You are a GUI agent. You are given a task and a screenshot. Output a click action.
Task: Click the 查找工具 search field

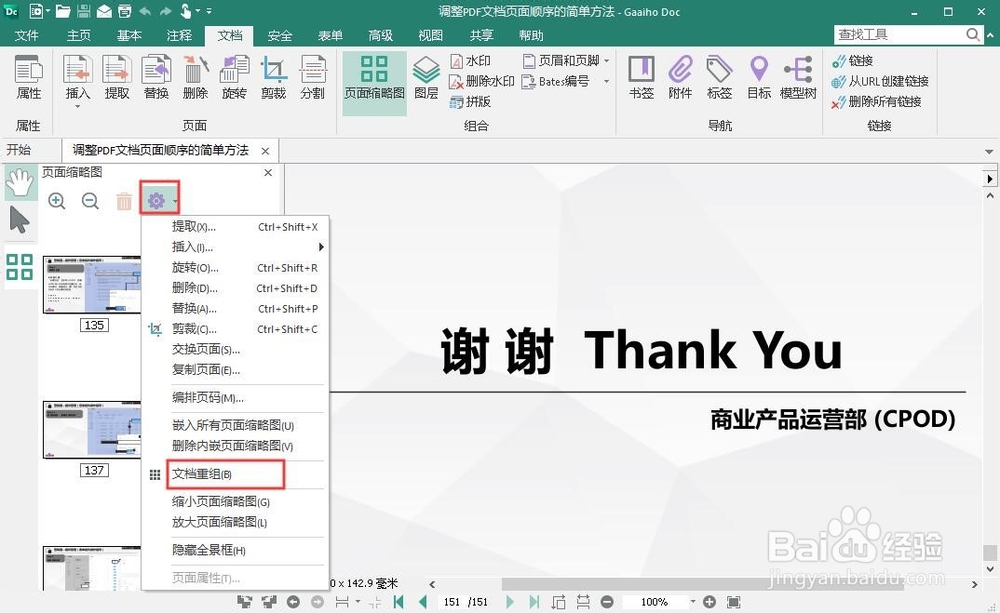[899, 34]
